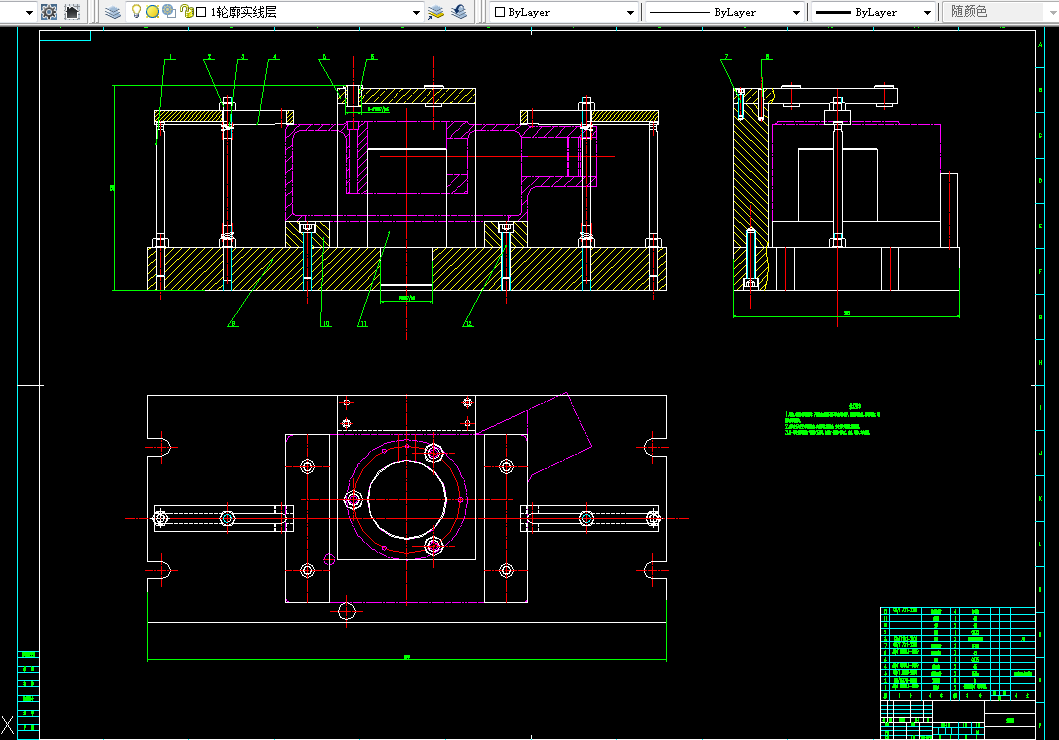Image resolution: width=1059 pixels, height=740 pixels.
Task: Open the Layer Properties Manager
Action: pyautogui.click(x=113, y=11)
